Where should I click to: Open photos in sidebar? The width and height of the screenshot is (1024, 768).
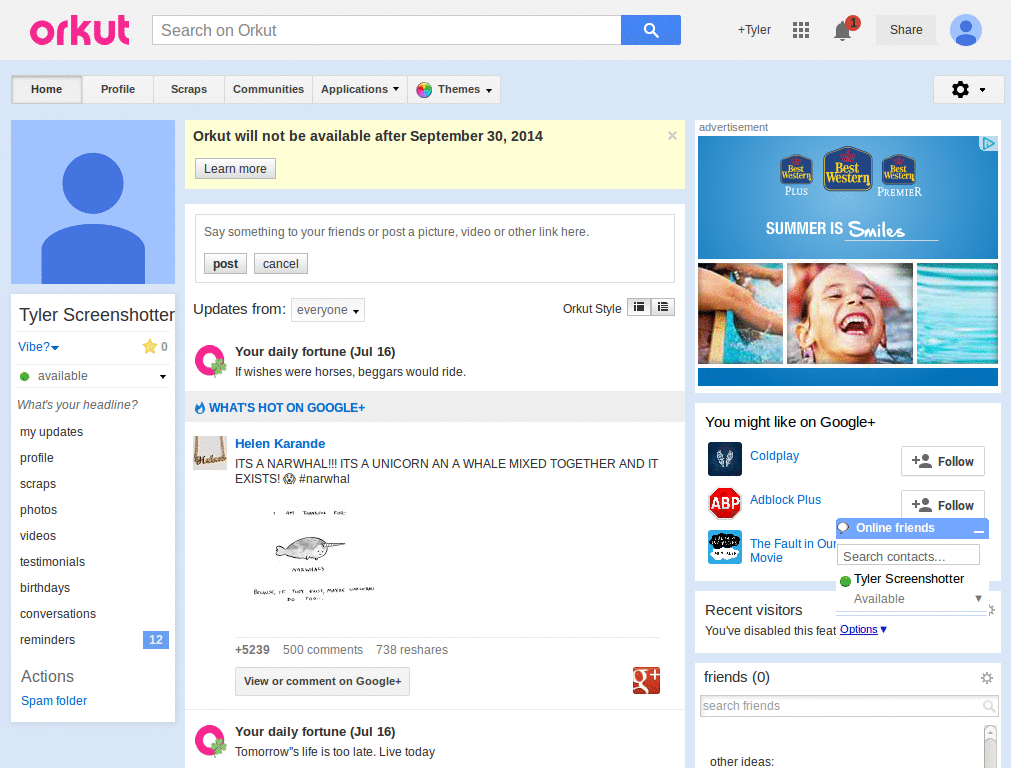click(39, 510)
